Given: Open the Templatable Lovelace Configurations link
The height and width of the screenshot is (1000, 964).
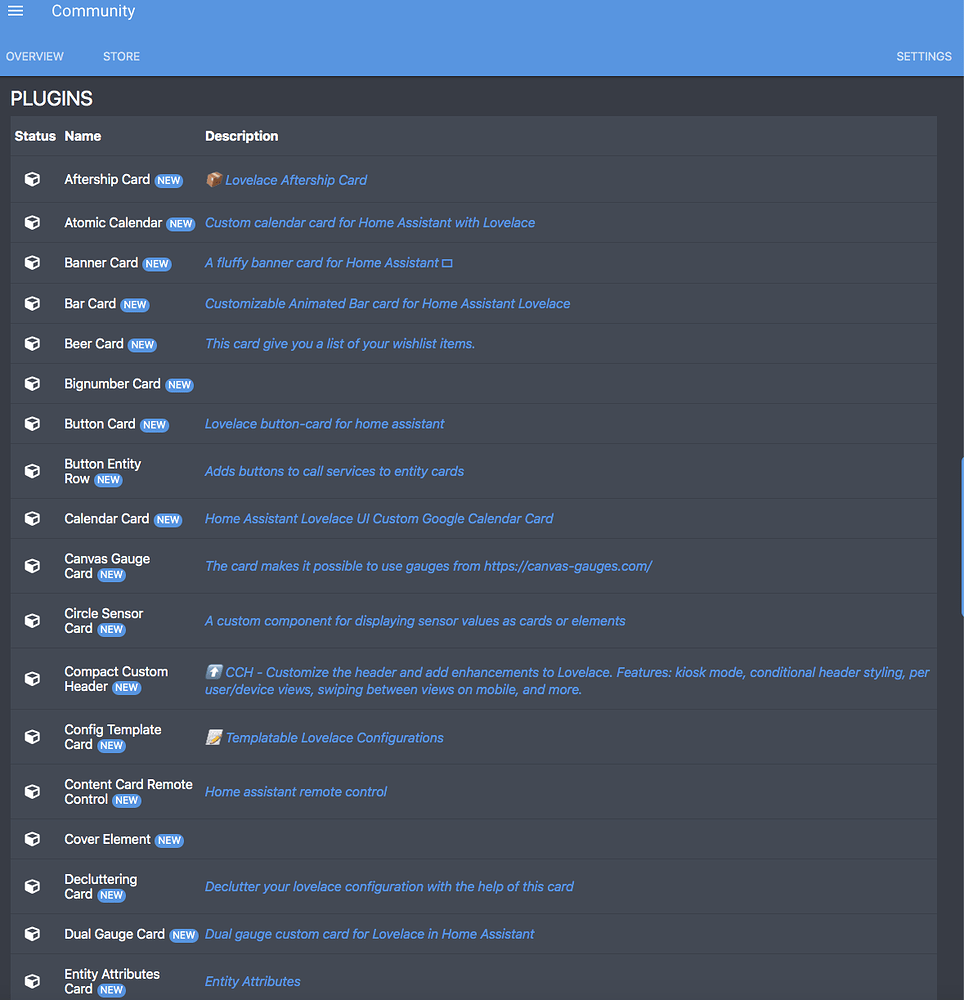Looking at the screenshot, I should (x=334, y=737).
